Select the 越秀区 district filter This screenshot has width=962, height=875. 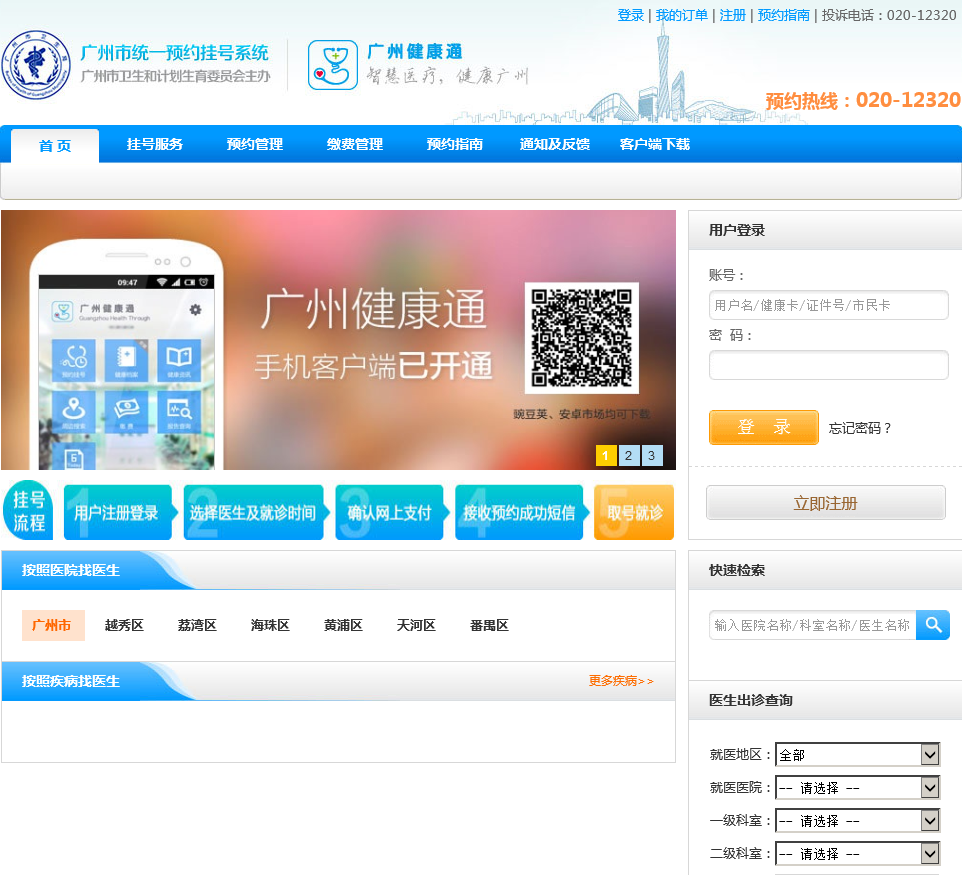[x=124, y=625]
